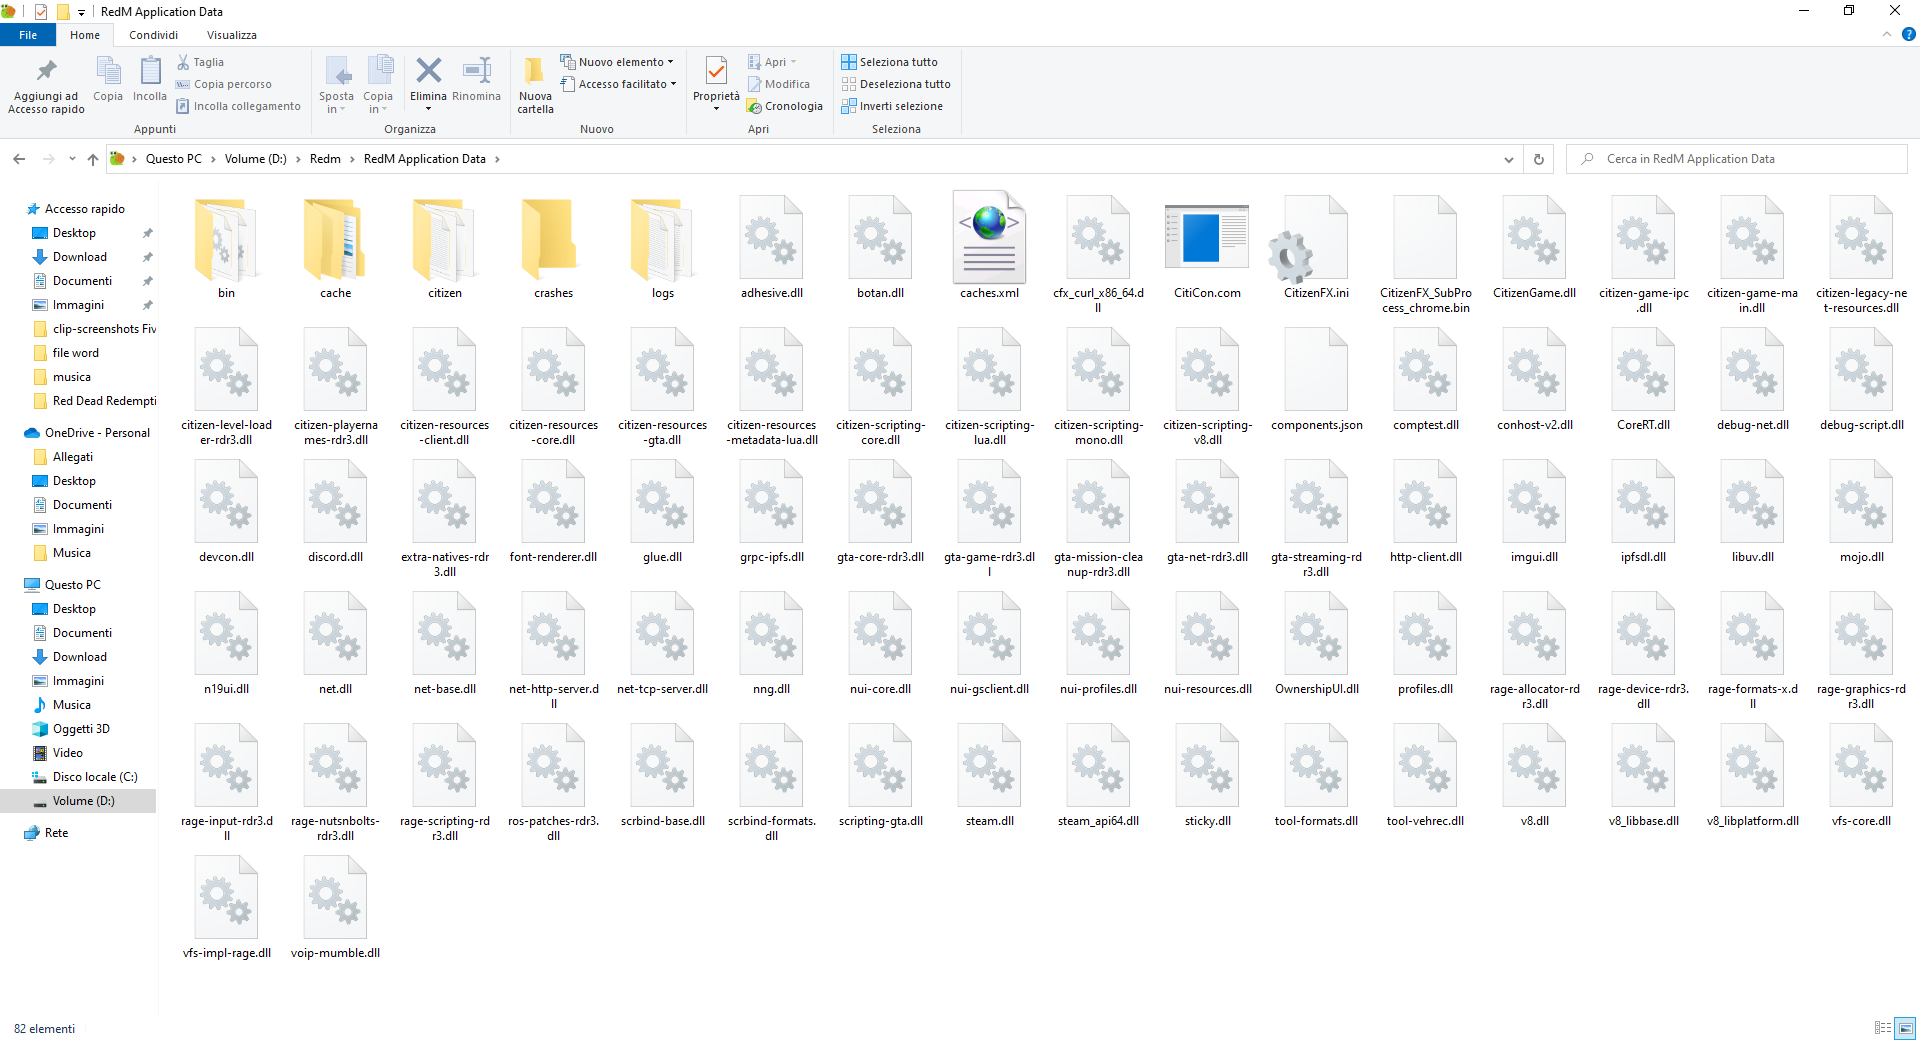Viewport: 1920px width, 1040px height.
Task: Open Sposta in dropdown
Action: [x=336, y=85]
